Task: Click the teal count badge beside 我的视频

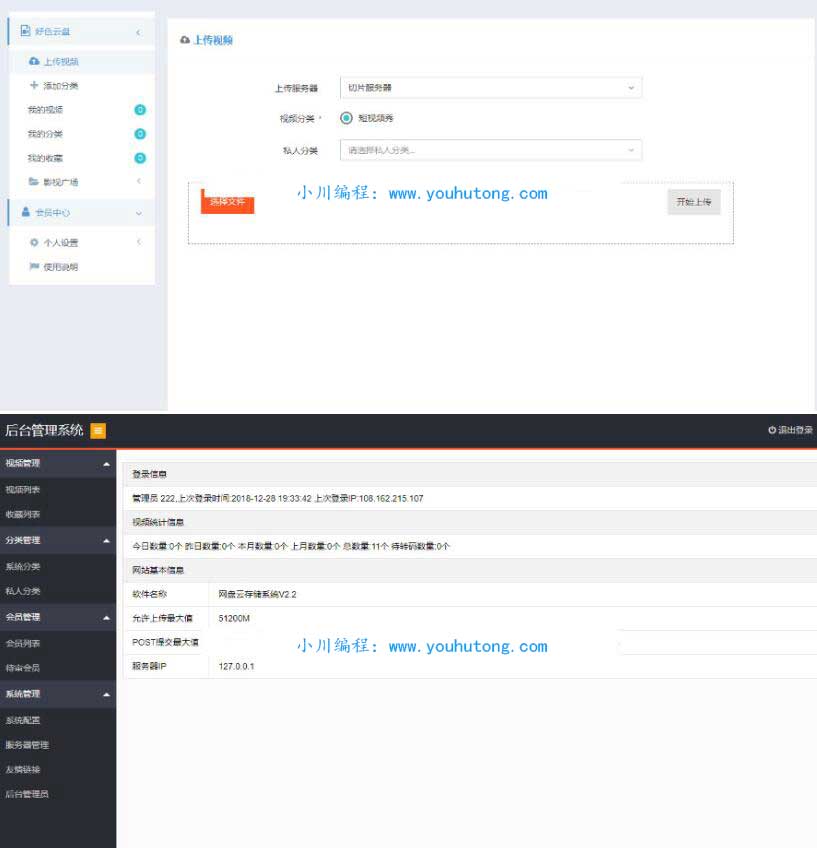Action: point(140,110)
